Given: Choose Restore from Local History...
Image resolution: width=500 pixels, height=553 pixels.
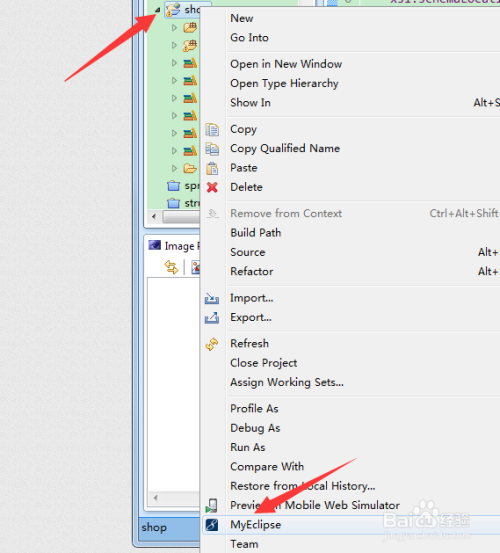Looking at the screenshot, I should tap(303, 486).
